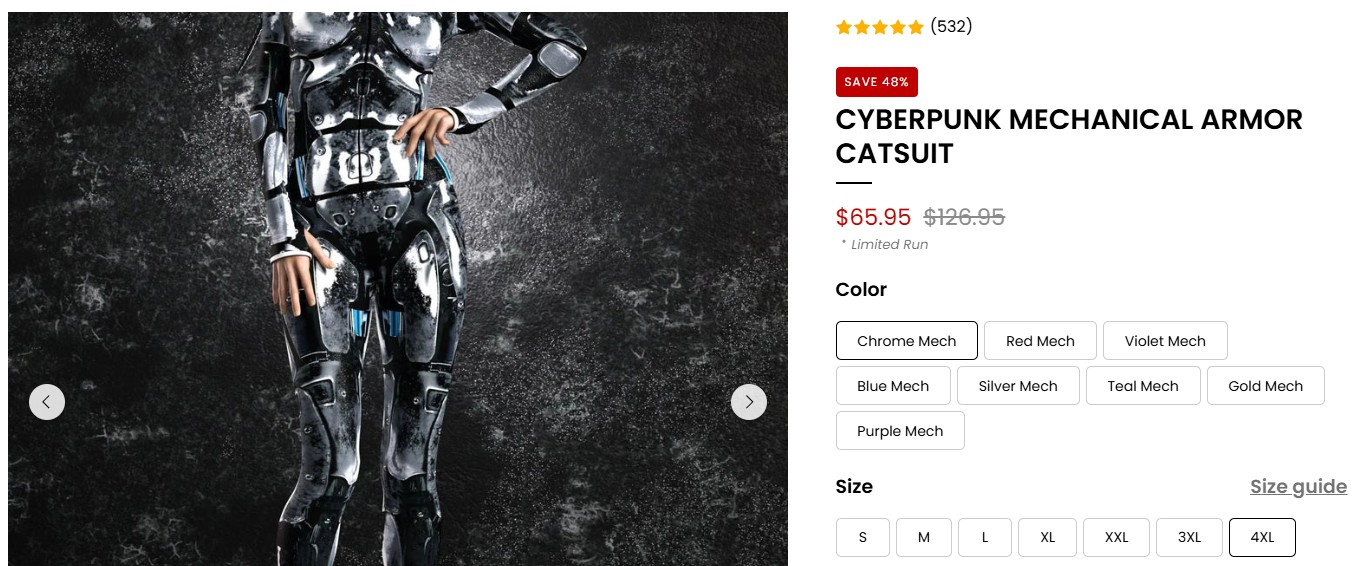The image size is (1359, 566).
Task: Select size XXL
Action: [1117, 537]
